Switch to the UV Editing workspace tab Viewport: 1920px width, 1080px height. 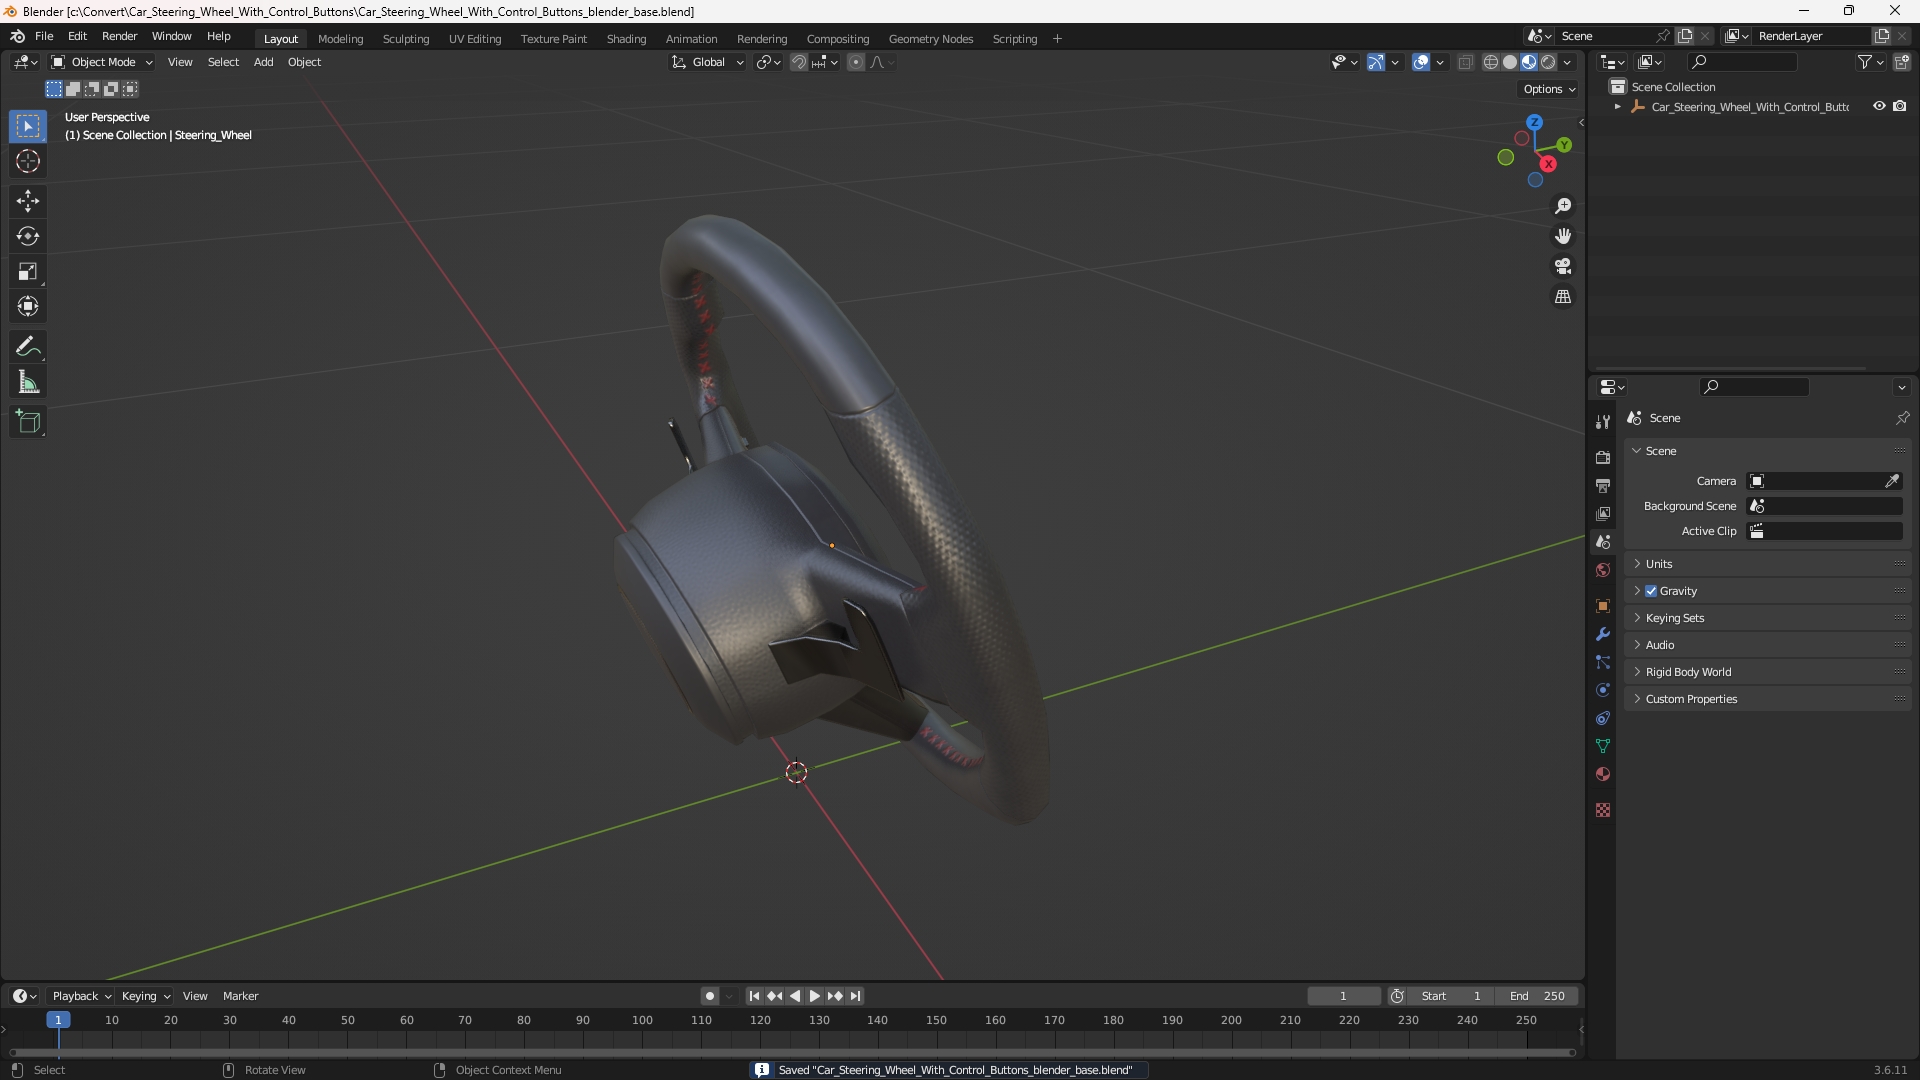pyautogui.click(x=475, y=39)
